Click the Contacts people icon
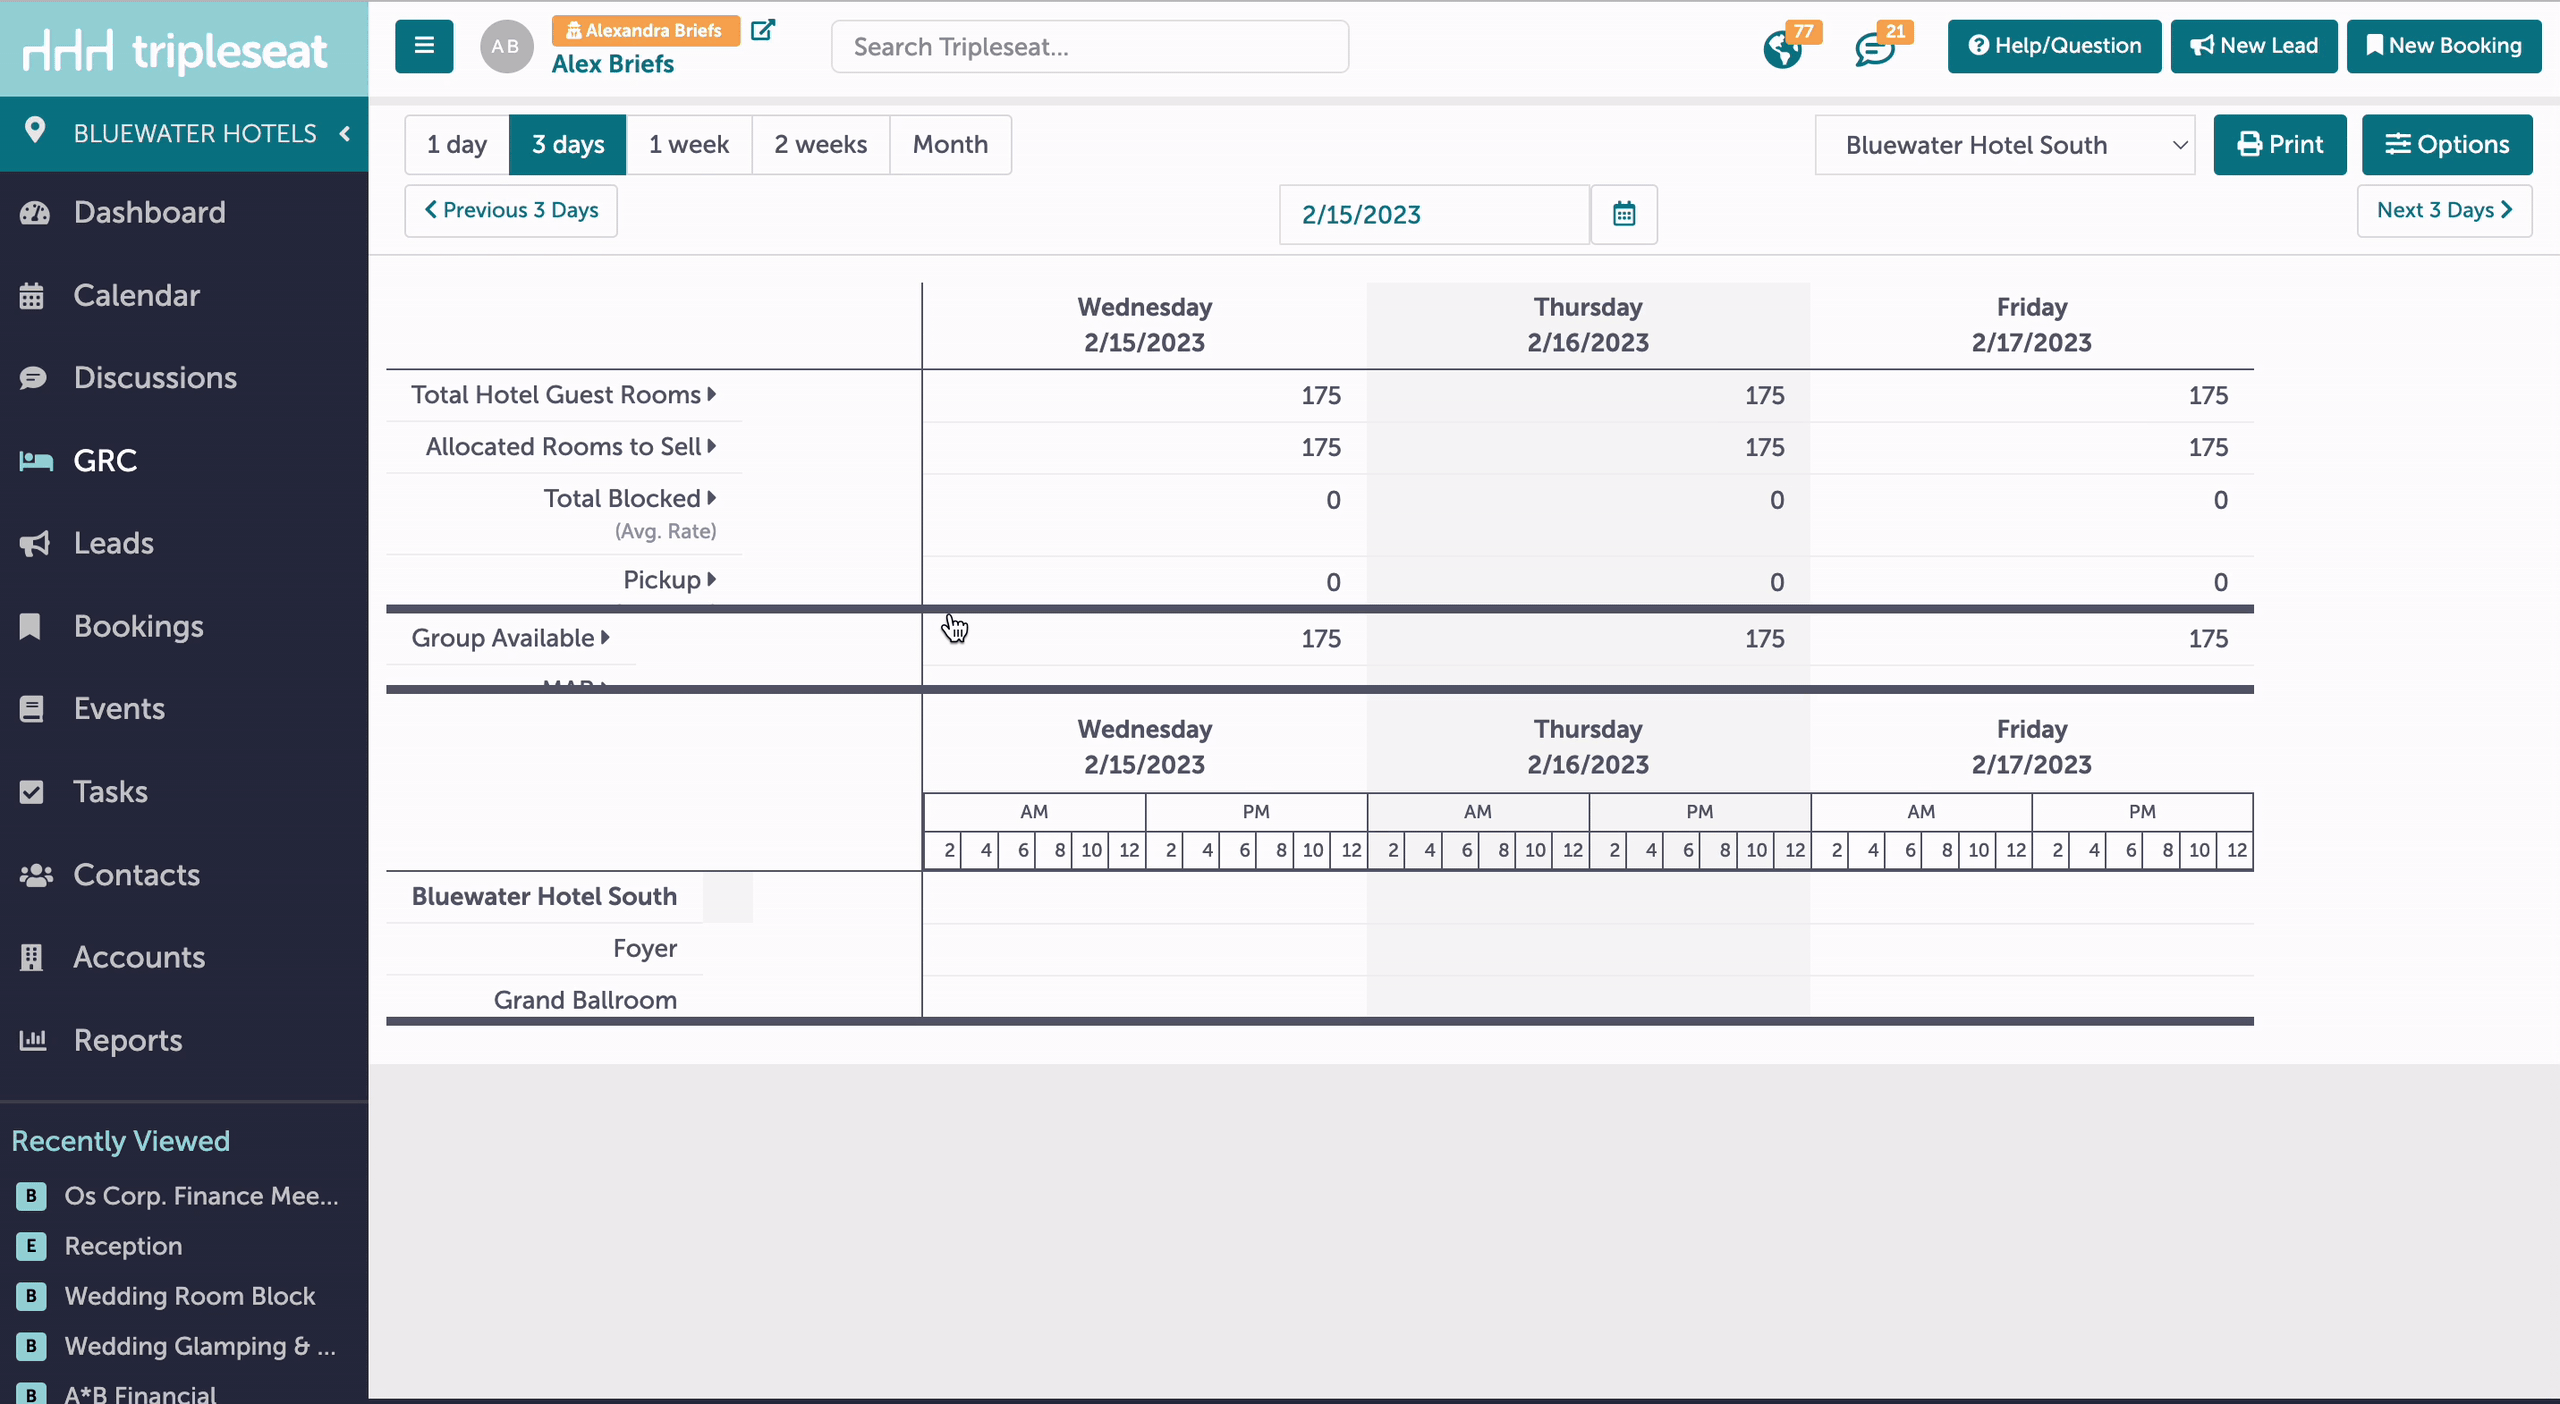Screen dimensions: 2560x1404 point(36,875)
